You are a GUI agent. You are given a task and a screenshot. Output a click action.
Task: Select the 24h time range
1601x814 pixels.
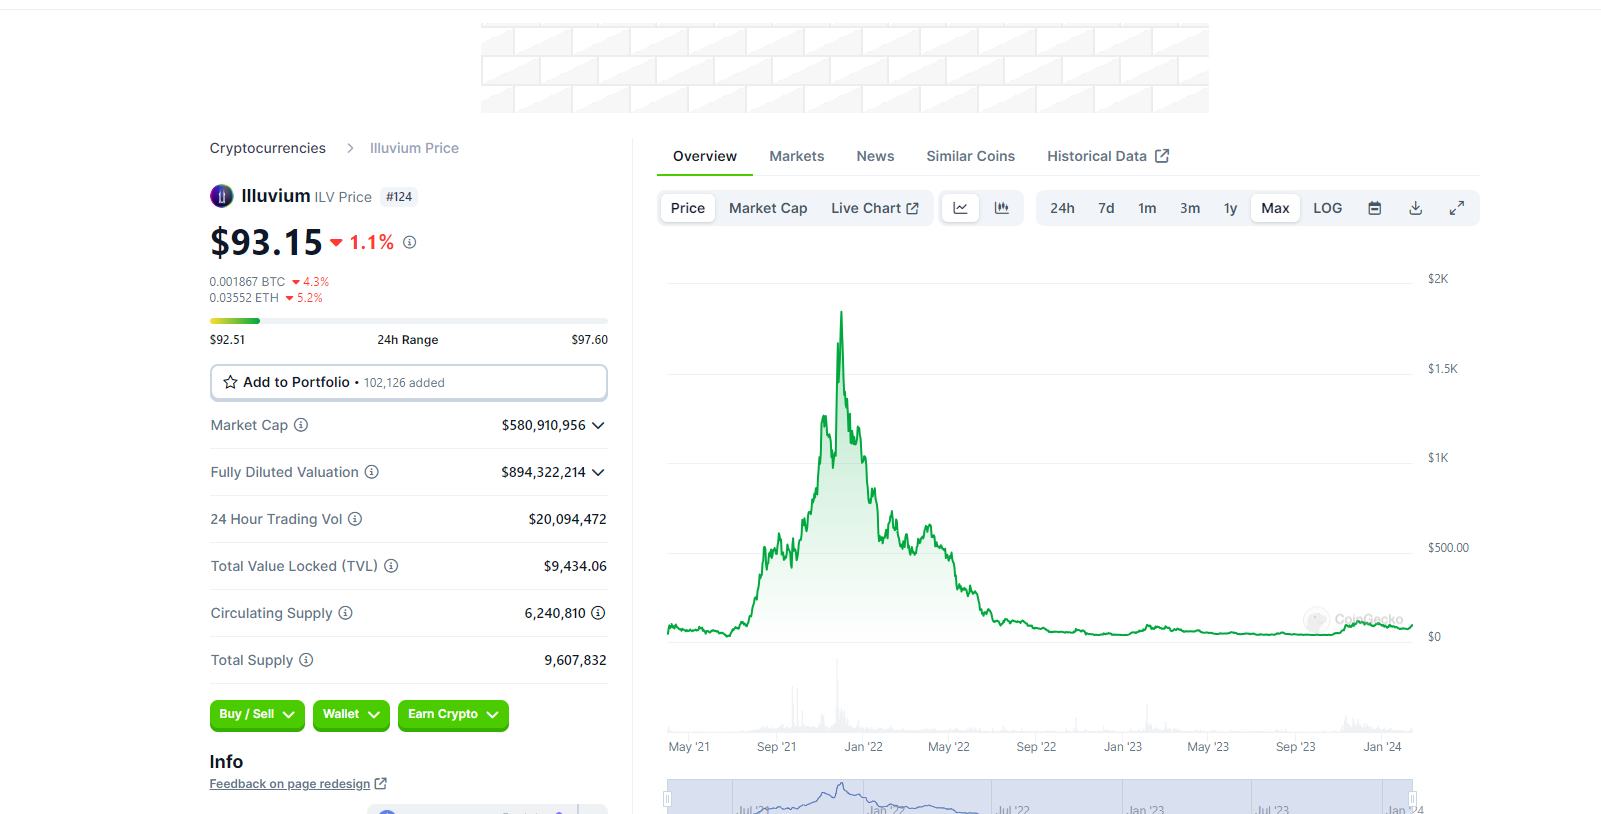(x=1062, y=208)
